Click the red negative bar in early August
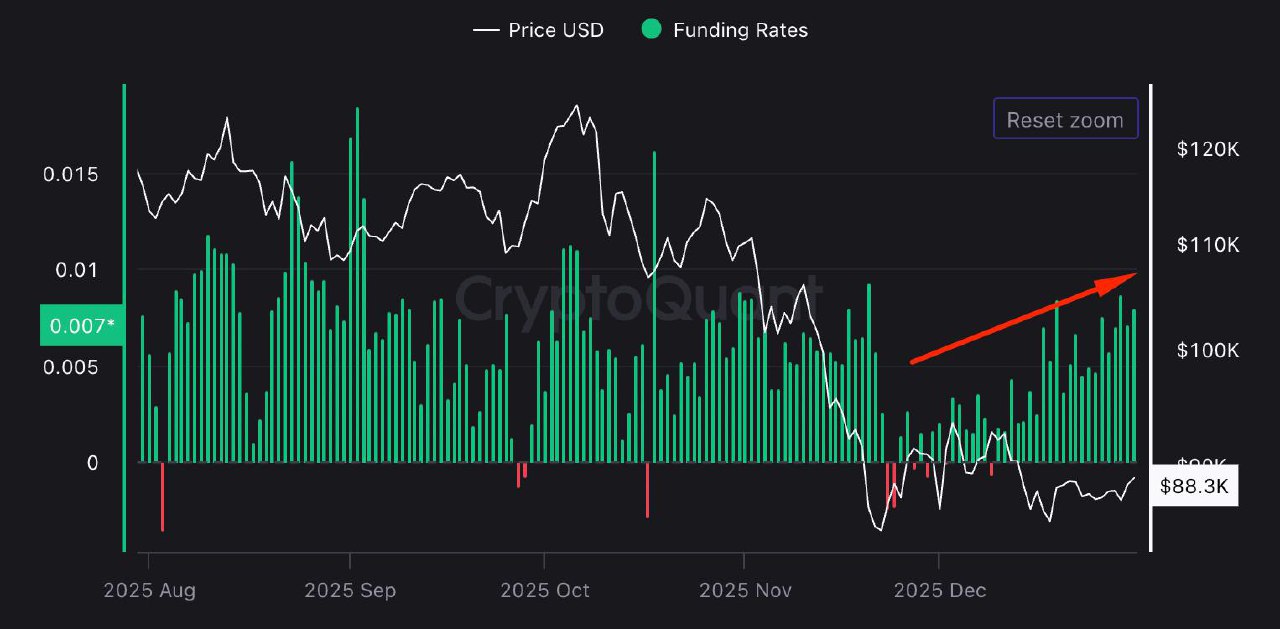This screenshot has width=1280, height=629. (x=162, y=497)
